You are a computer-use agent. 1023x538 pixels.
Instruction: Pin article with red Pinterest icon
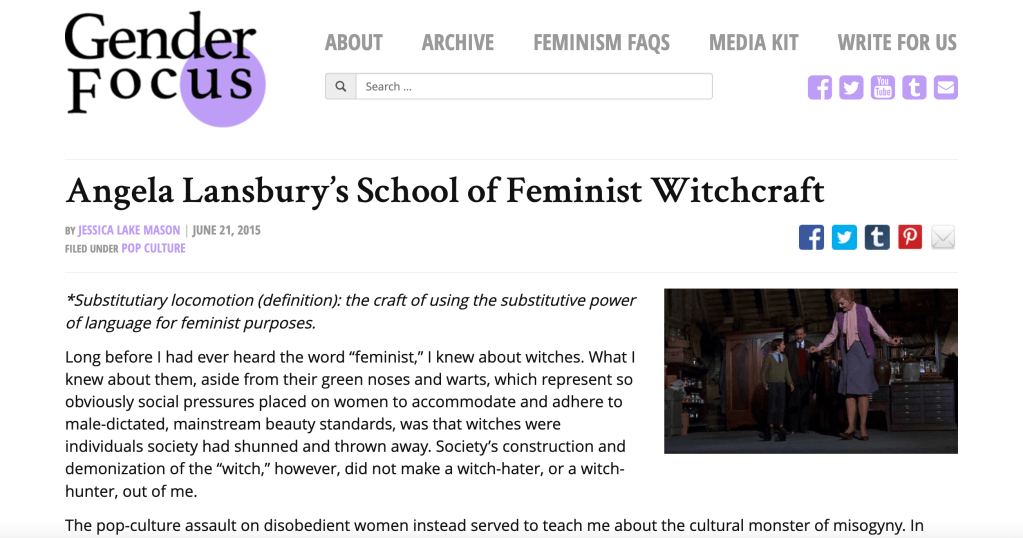(910, 237)
